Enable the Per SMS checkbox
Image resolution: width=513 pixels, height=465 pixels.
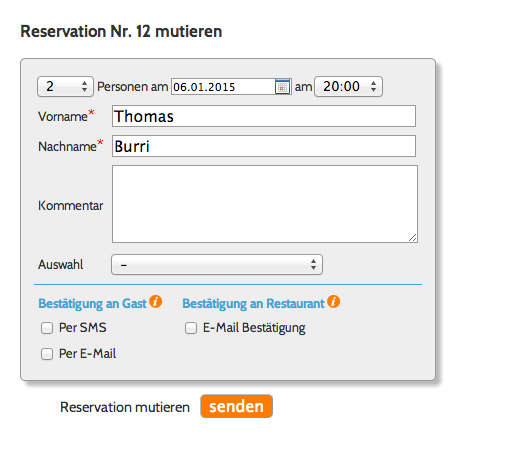[47, 328]
